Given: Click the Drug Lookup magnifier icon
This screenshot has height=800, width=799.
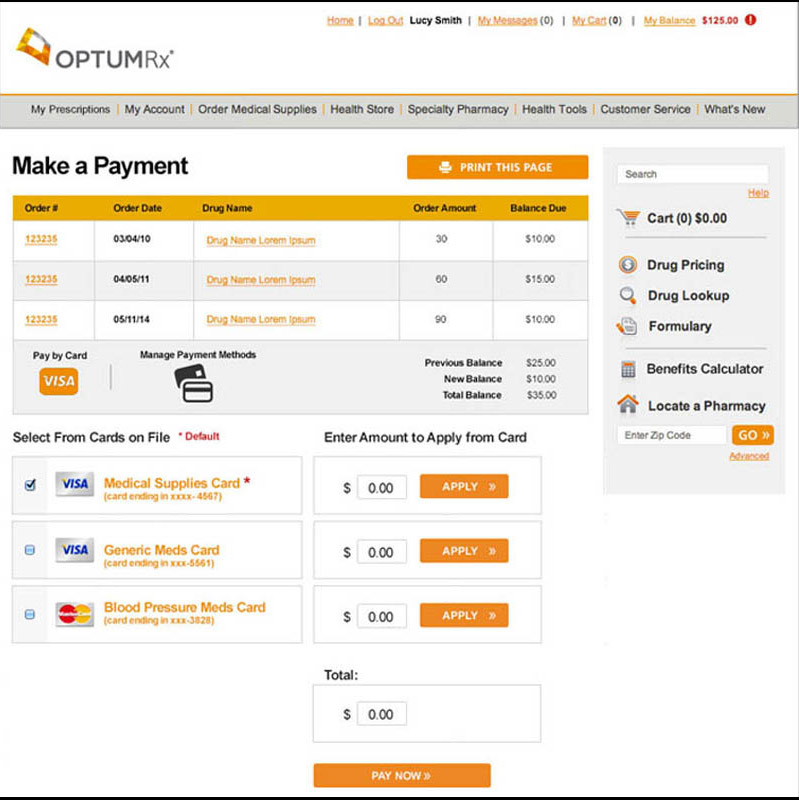Looking at the screenshot, I should click(x=628, y=296).
